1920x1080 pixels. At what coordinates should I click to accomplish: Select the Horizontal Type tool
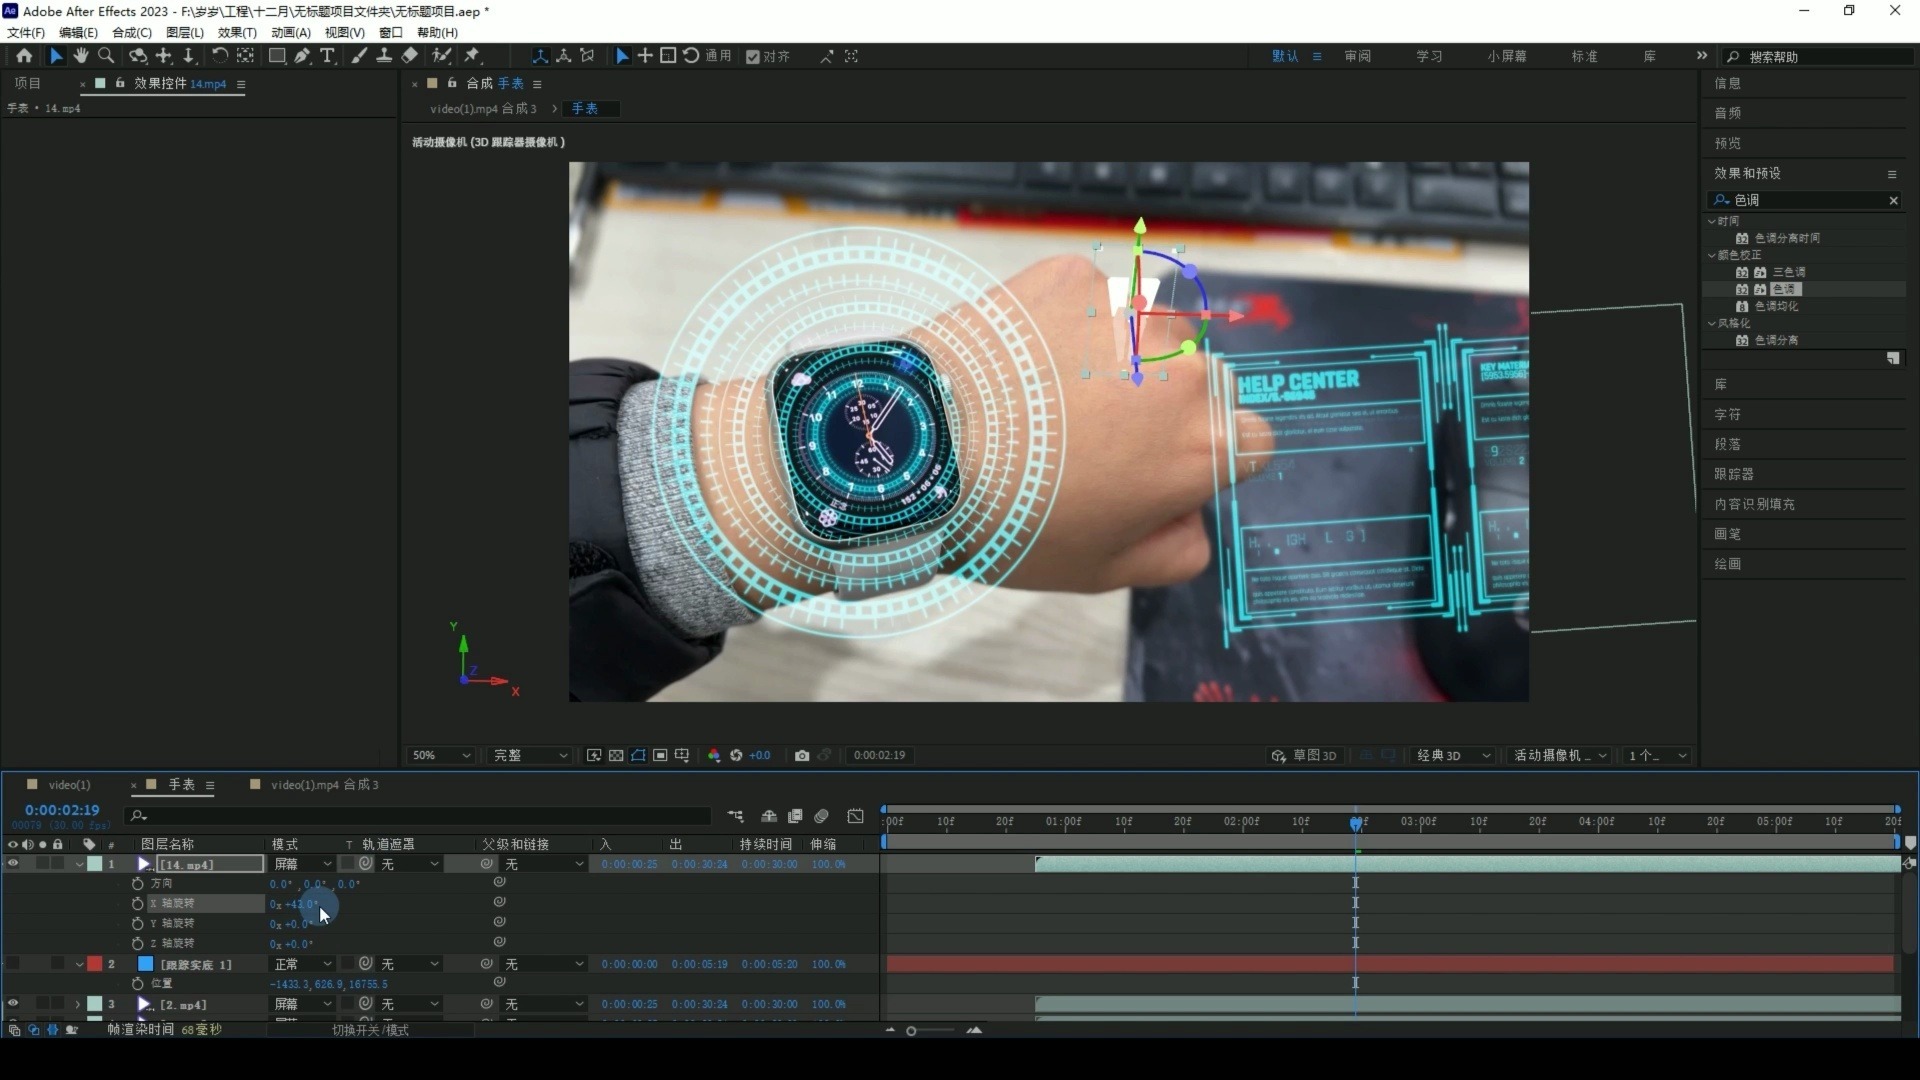click(x=327, y=56)
